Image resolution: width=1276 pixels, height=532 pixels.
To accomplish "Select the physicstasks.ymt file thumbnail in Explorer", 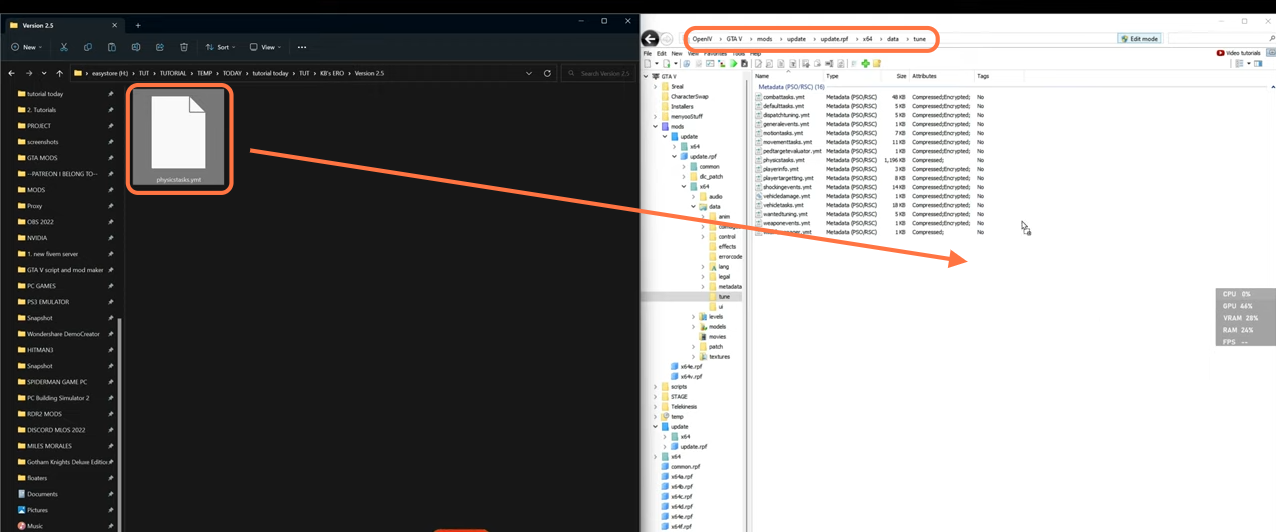I will [x=179, y=138].
